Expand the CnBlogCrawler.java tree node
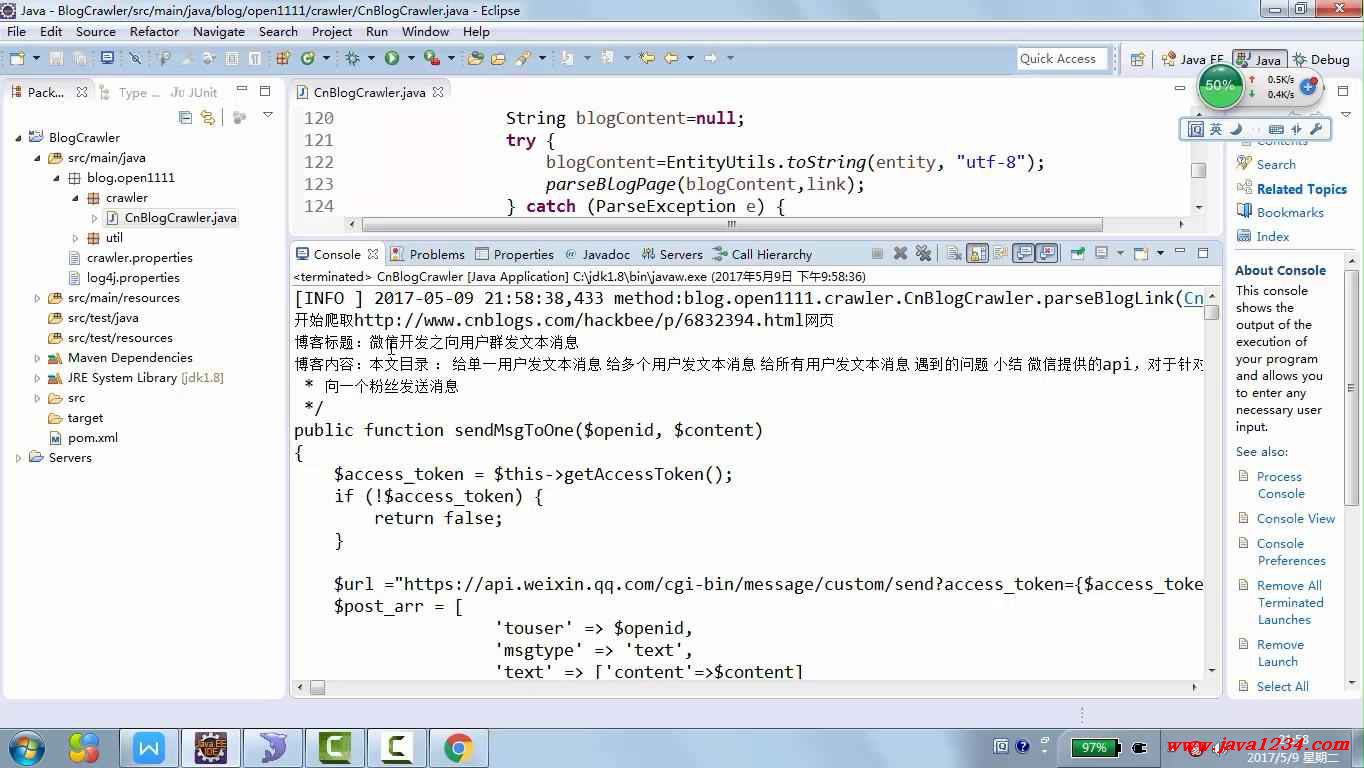Screen dimensions: 1364x768 pos(94,218)
